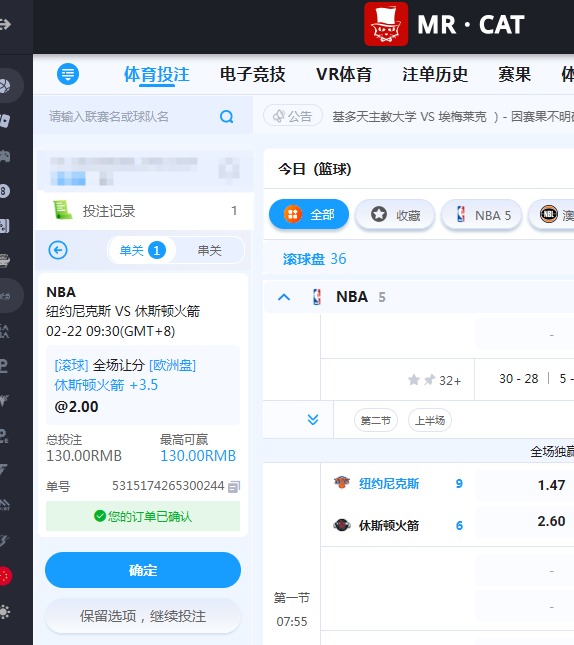Open the 赛果 results tab
Image resolution: width=574 pixels, height=645 pixels.
(514, 74)
